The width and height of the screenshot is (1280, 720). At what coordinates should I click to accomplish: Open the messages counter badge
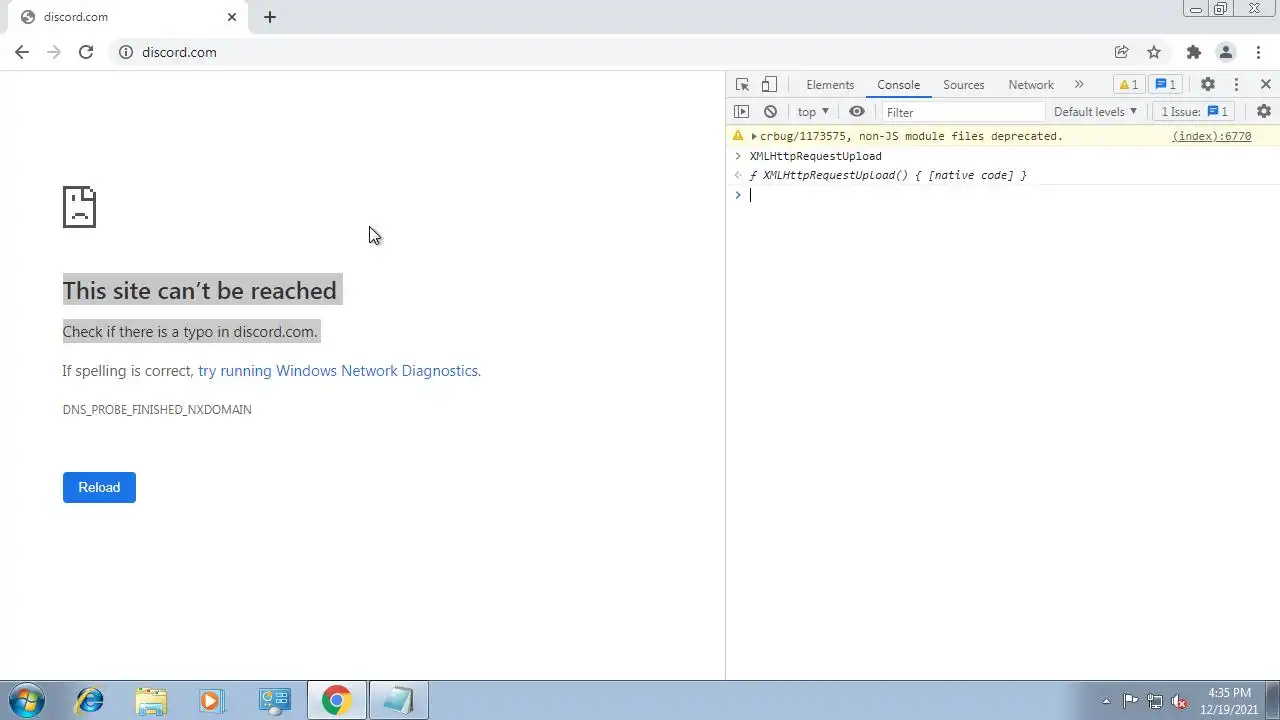click(x=1165, y=85)
